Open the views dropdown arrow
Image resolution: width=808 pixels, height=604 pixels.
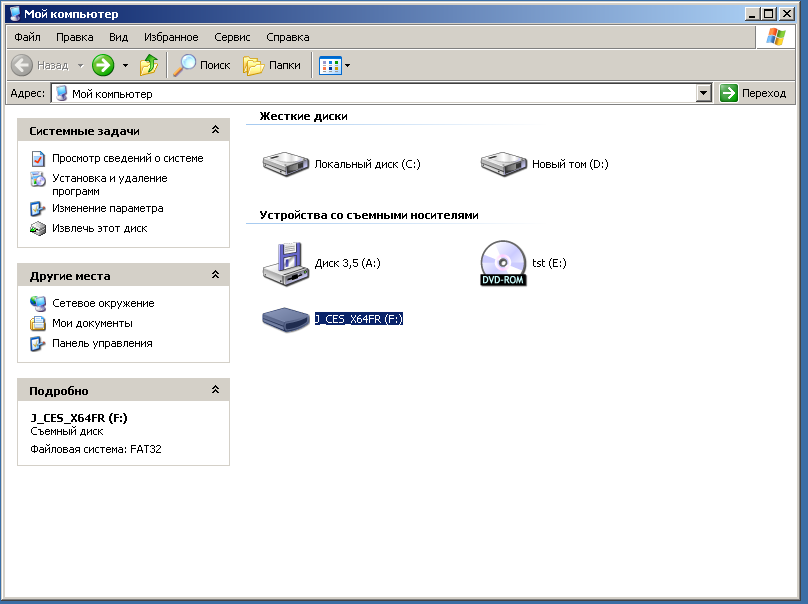[347, 65]
